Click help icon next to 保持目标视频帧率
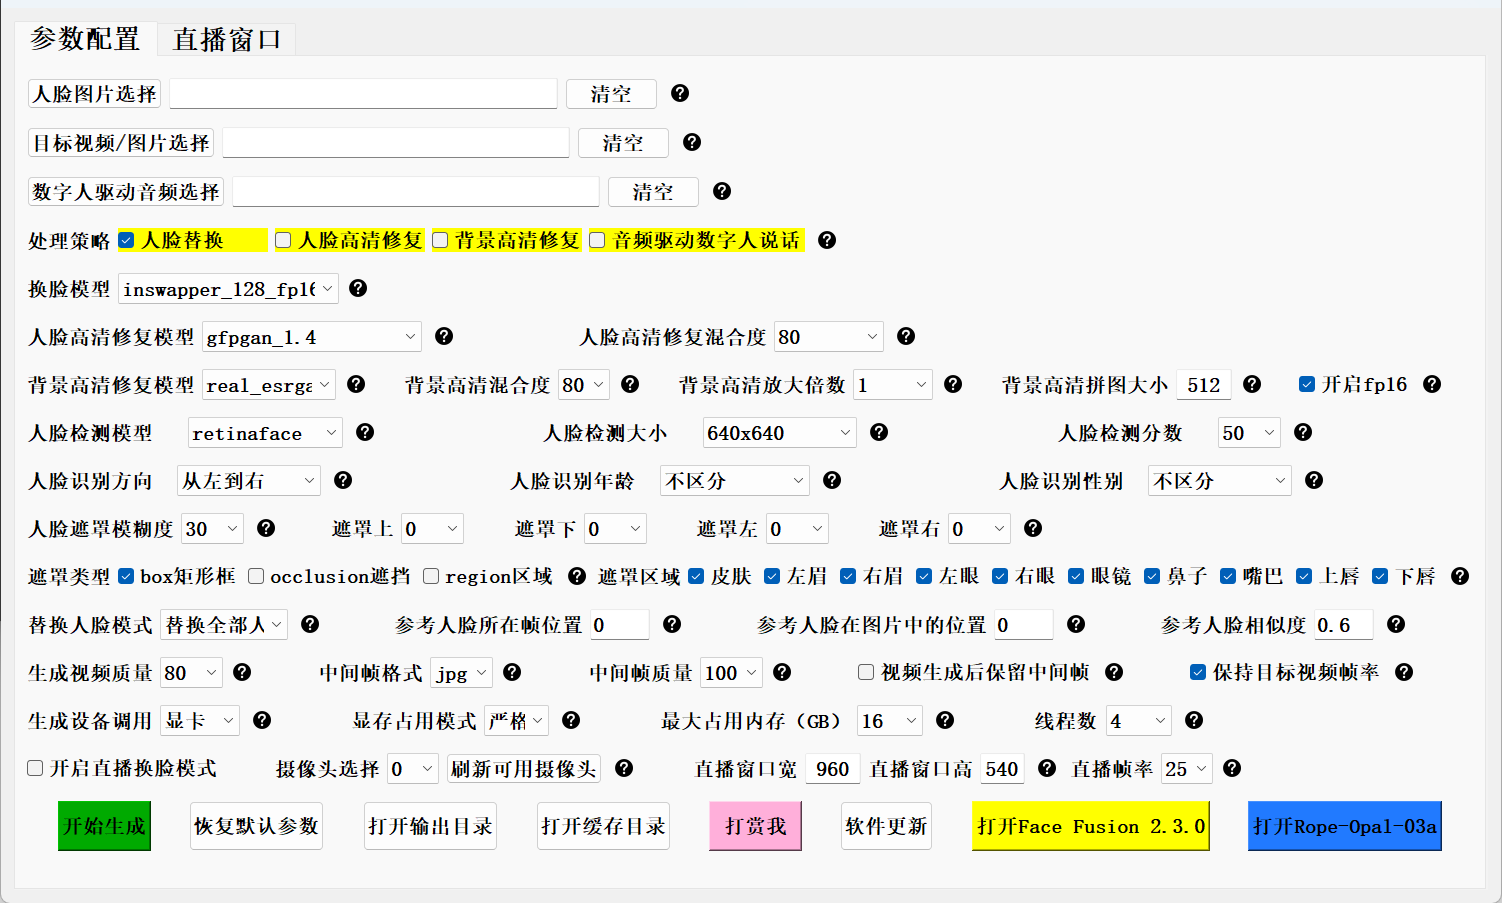 [1404, 672]
